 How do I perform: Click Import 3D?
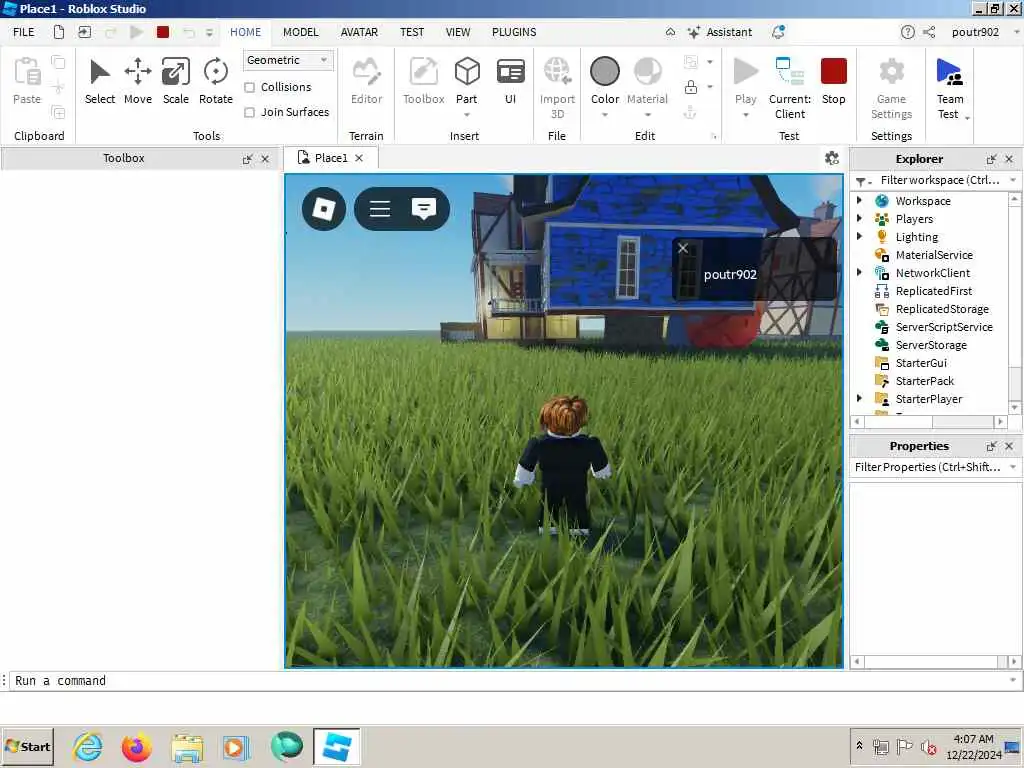click(557, 88)
